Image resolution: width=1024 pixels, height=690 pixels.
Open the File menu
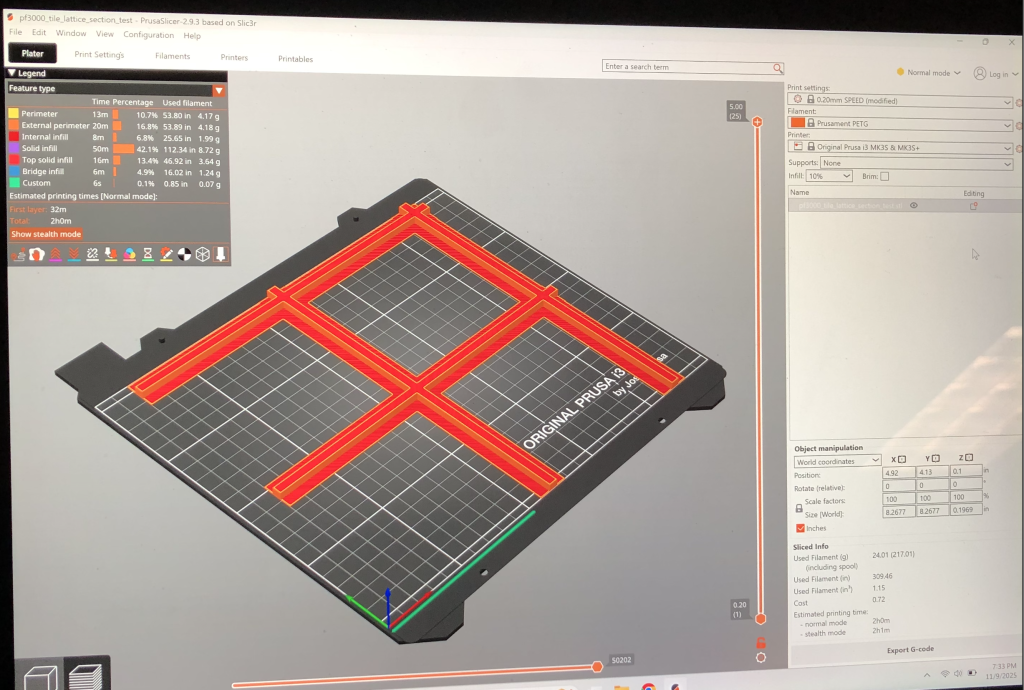coord(15,32)
